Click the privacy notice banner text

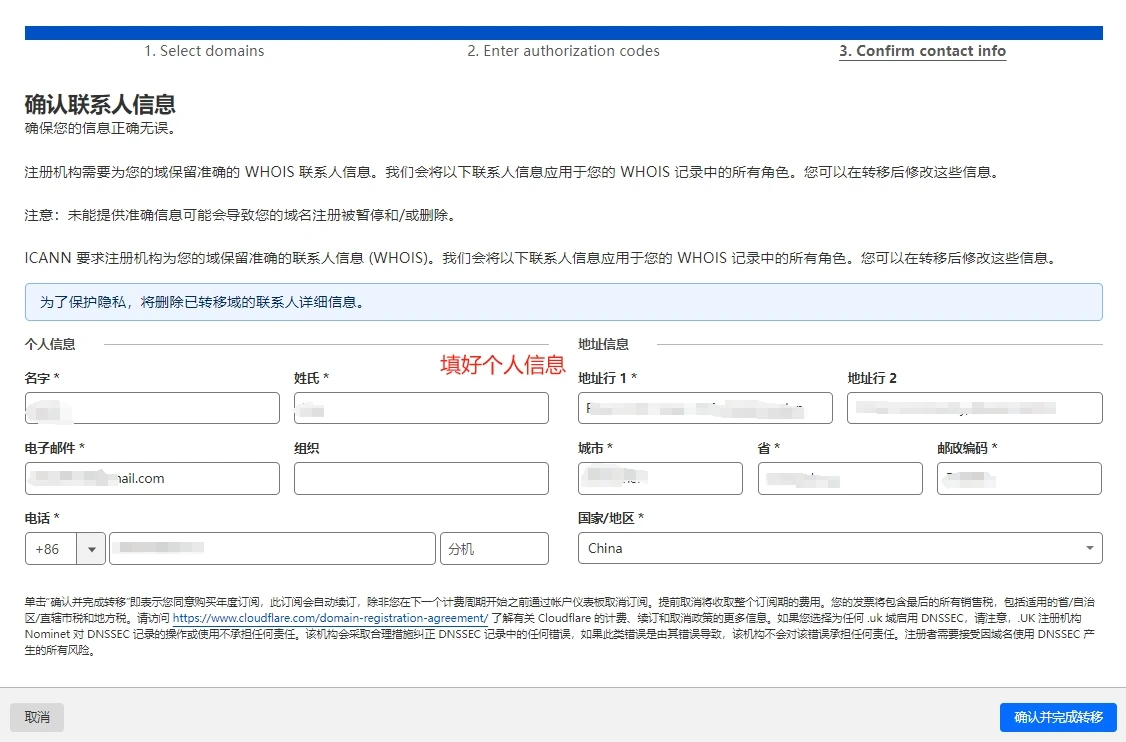click(202, 302)
